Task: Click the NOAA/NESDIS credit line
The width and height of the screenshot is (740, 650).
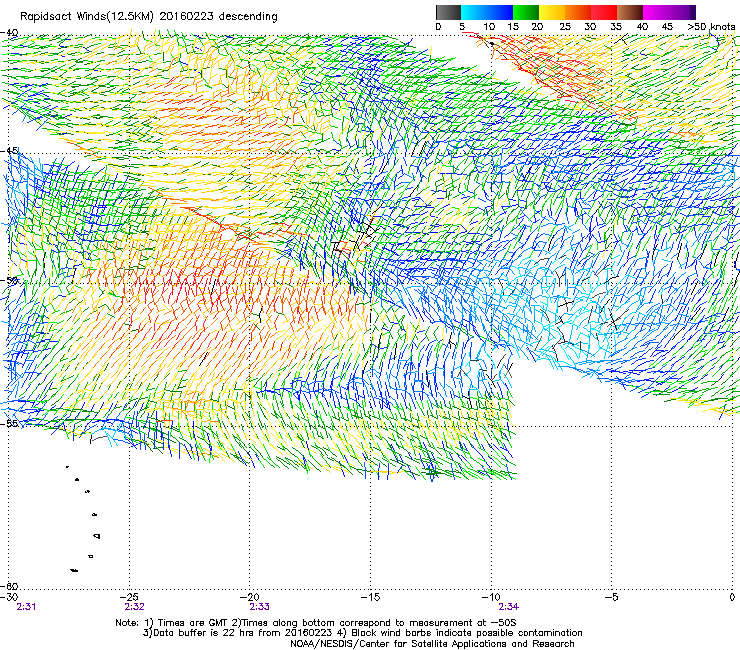Action: point(432,644)
